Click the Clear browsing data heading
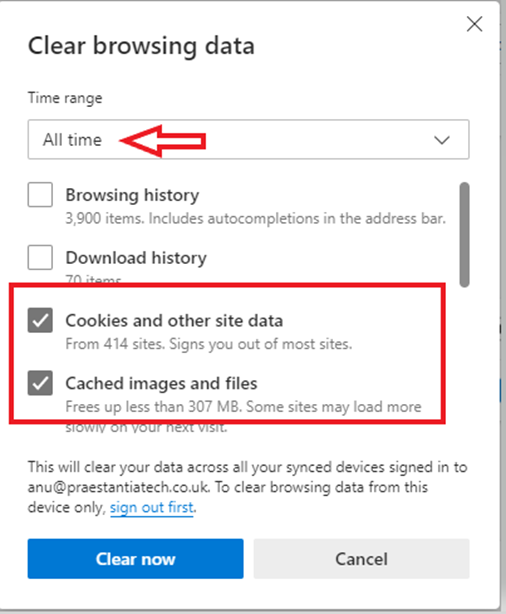The image size is (506, 614). click(x=141, y=46)
